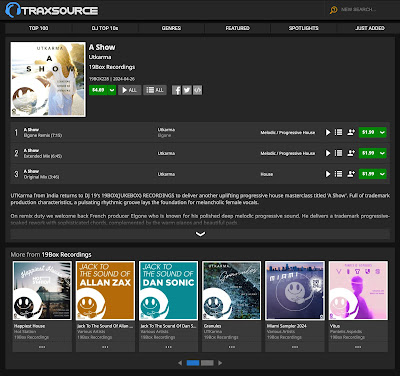The height and width of the screenshot is (376, 400).
Task: Play track 1 Elgone Remix
Action: (328, 132)
